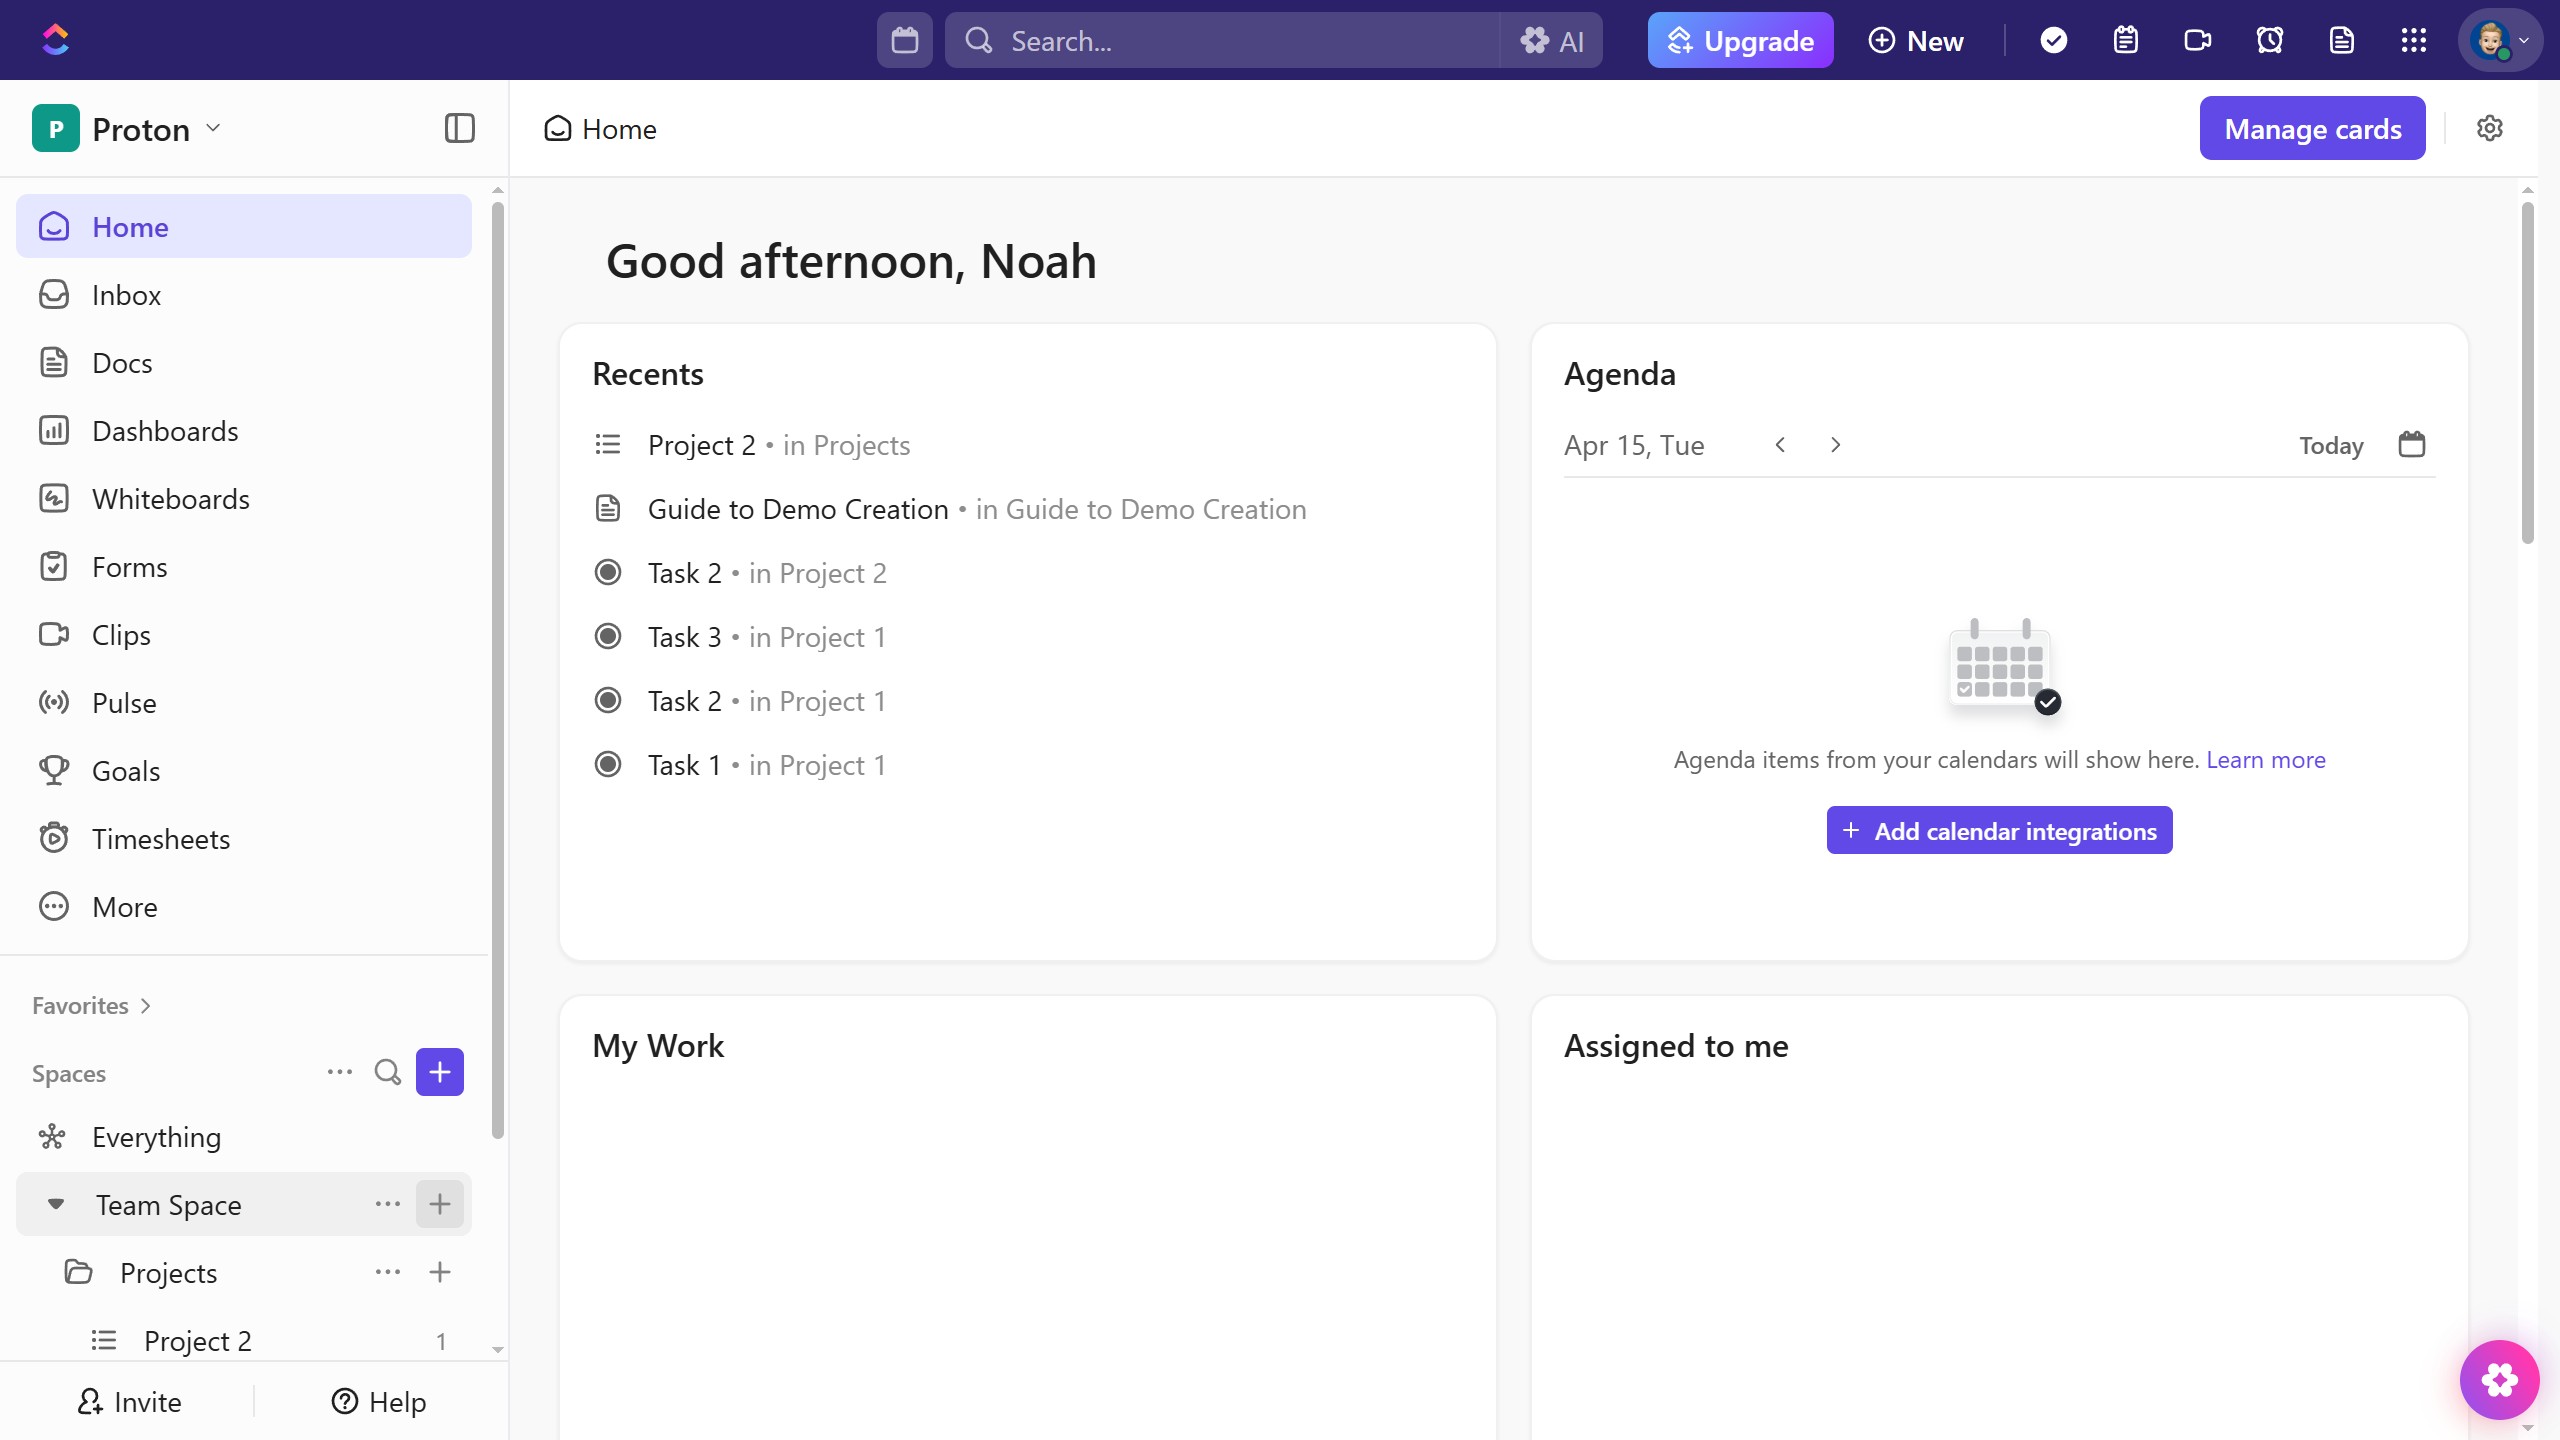Screen dimensions: 2560x1440
Task: Click the Manage cards button
Action: tap(2312, 128)
